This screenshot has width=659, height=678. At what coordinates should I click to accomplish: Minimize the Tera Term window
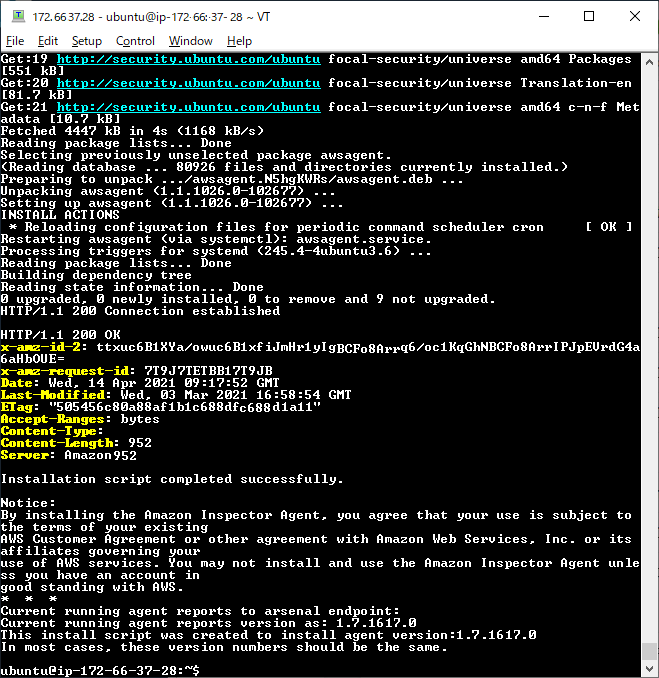(542, 17)
